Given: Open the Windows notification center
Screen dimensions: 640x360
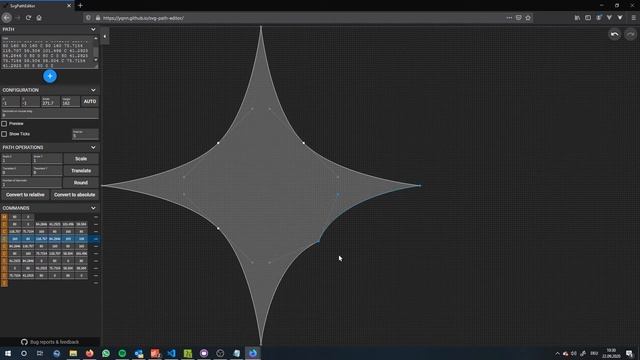Looking at the screenshot, I should (629, 353).
